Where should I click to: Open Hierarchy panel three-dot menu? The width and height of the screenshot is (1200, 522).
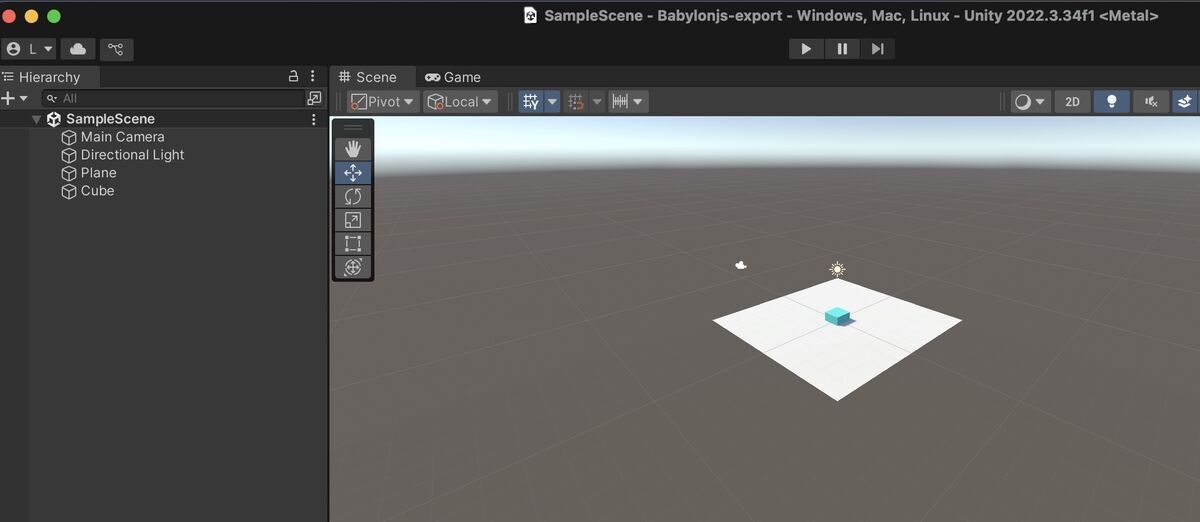313,76
